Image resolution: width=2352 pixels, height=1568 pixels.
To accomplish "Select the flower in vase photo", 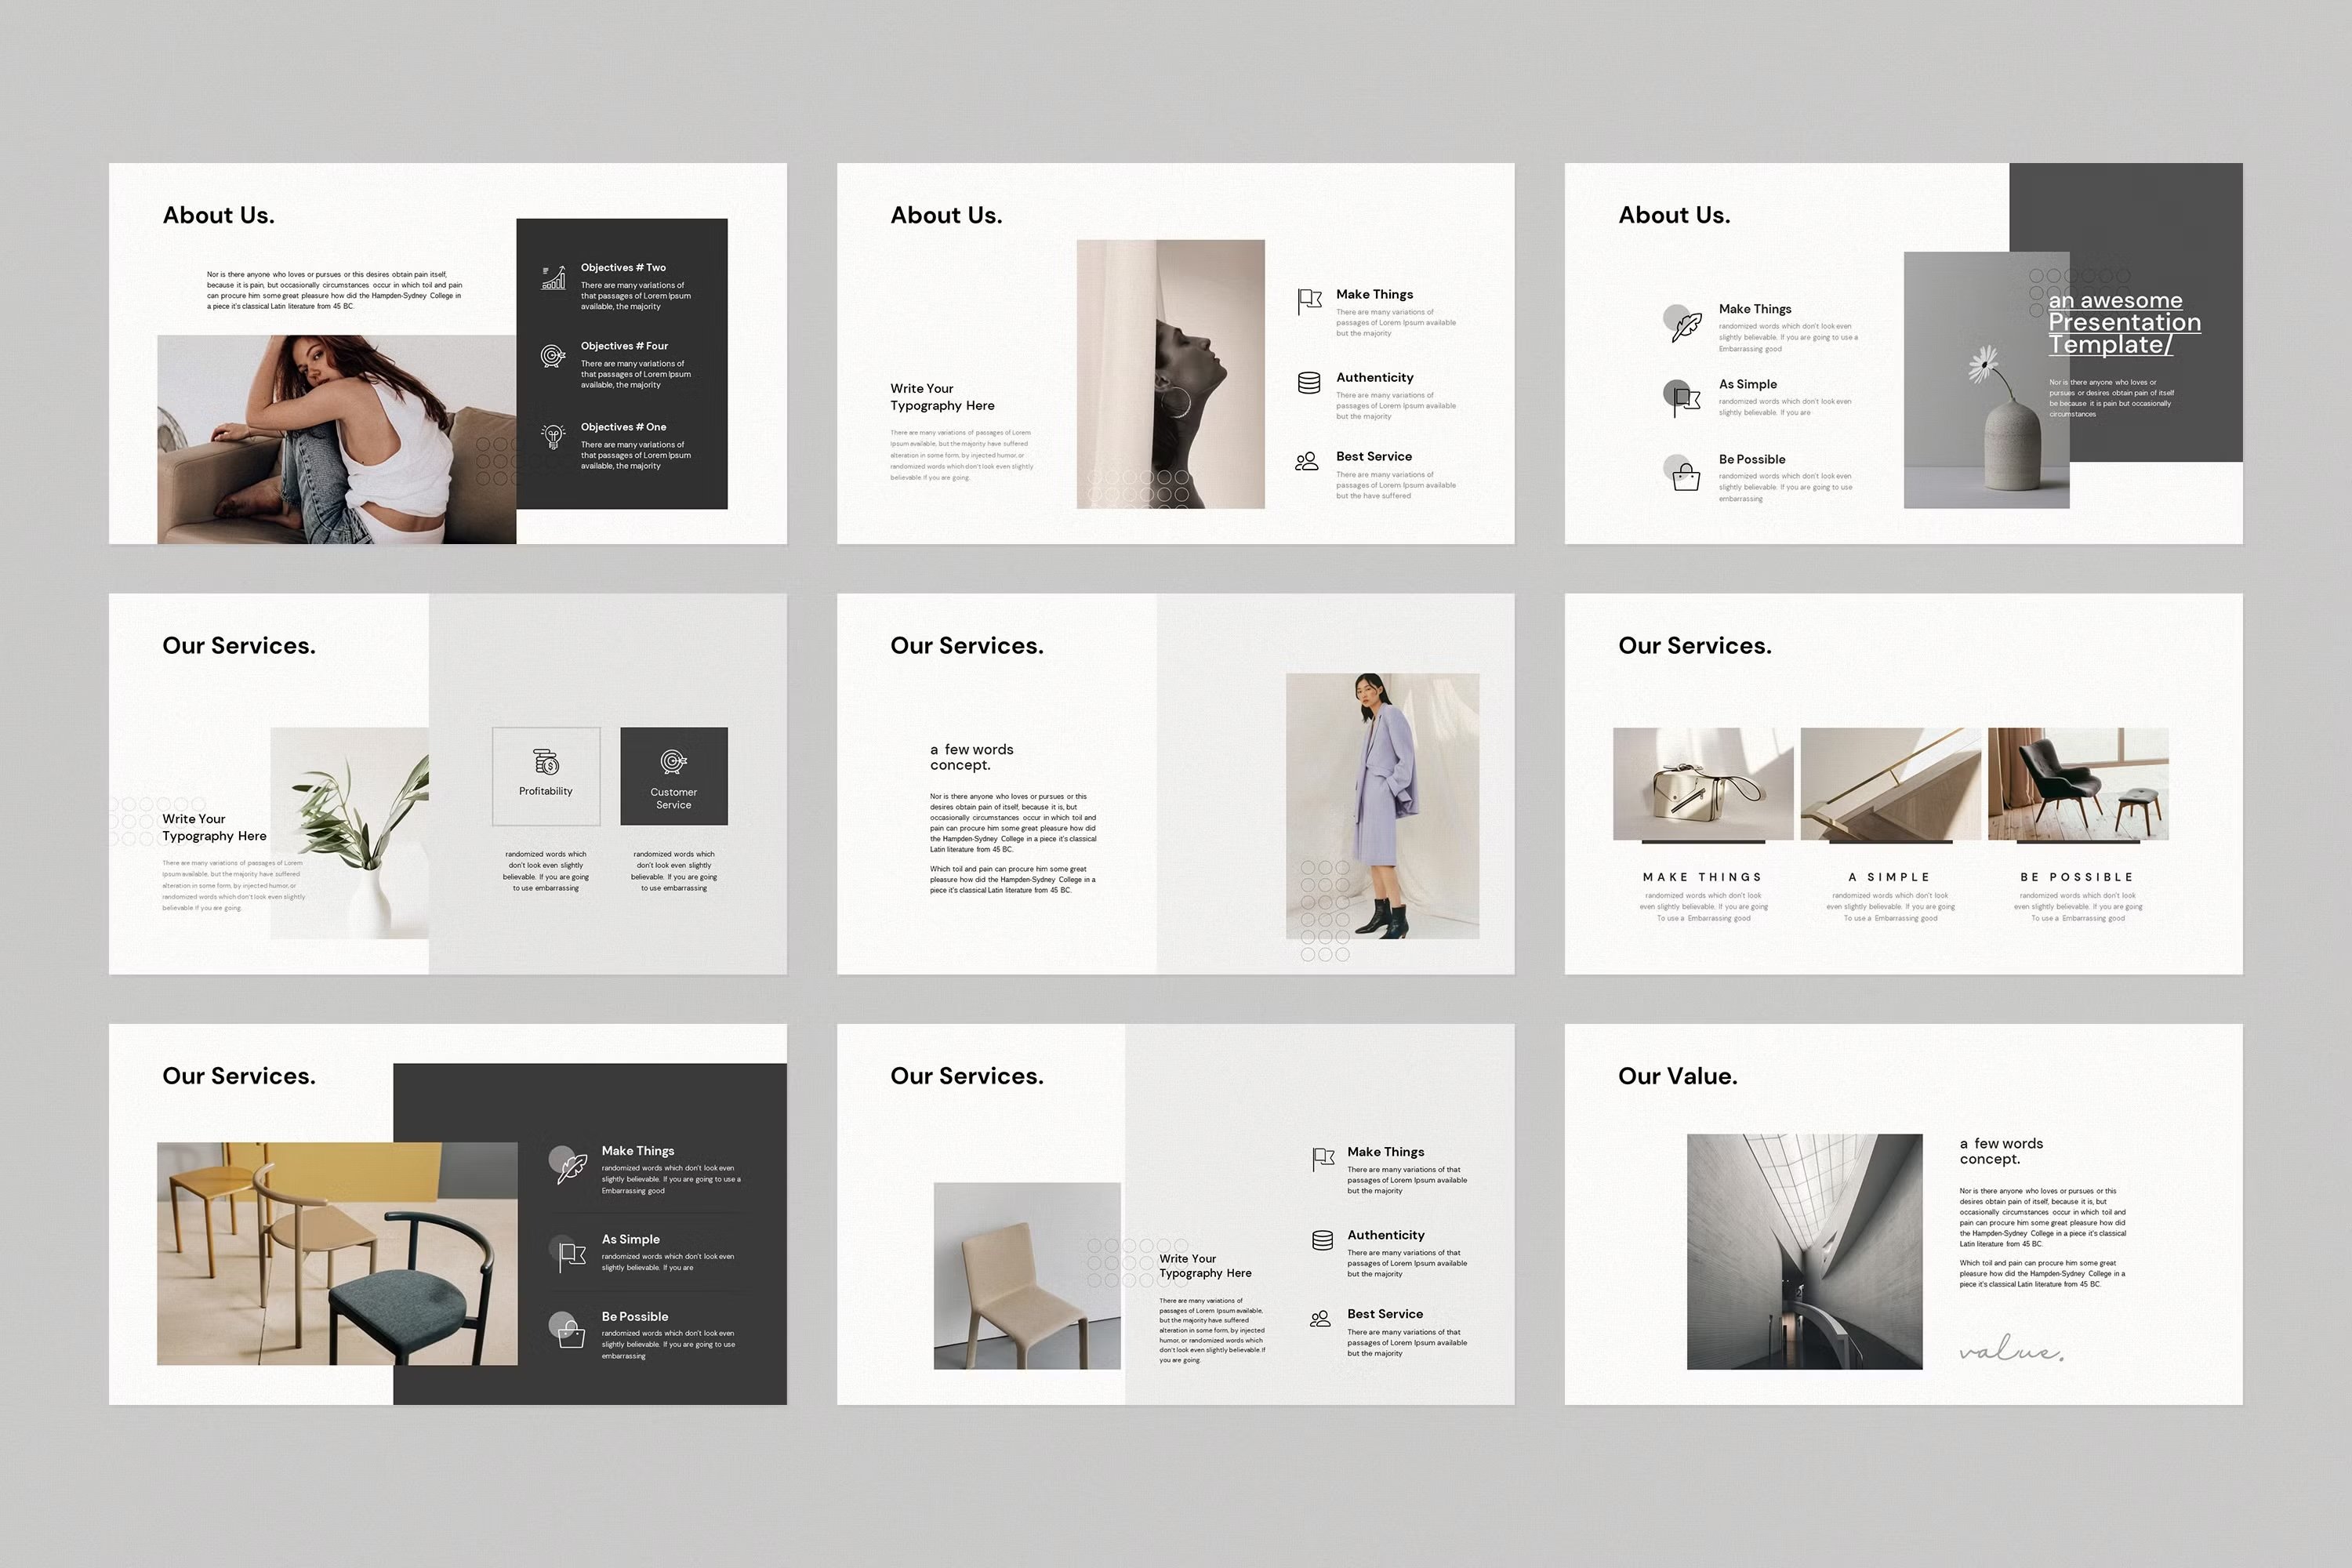I will point(1986,380).
